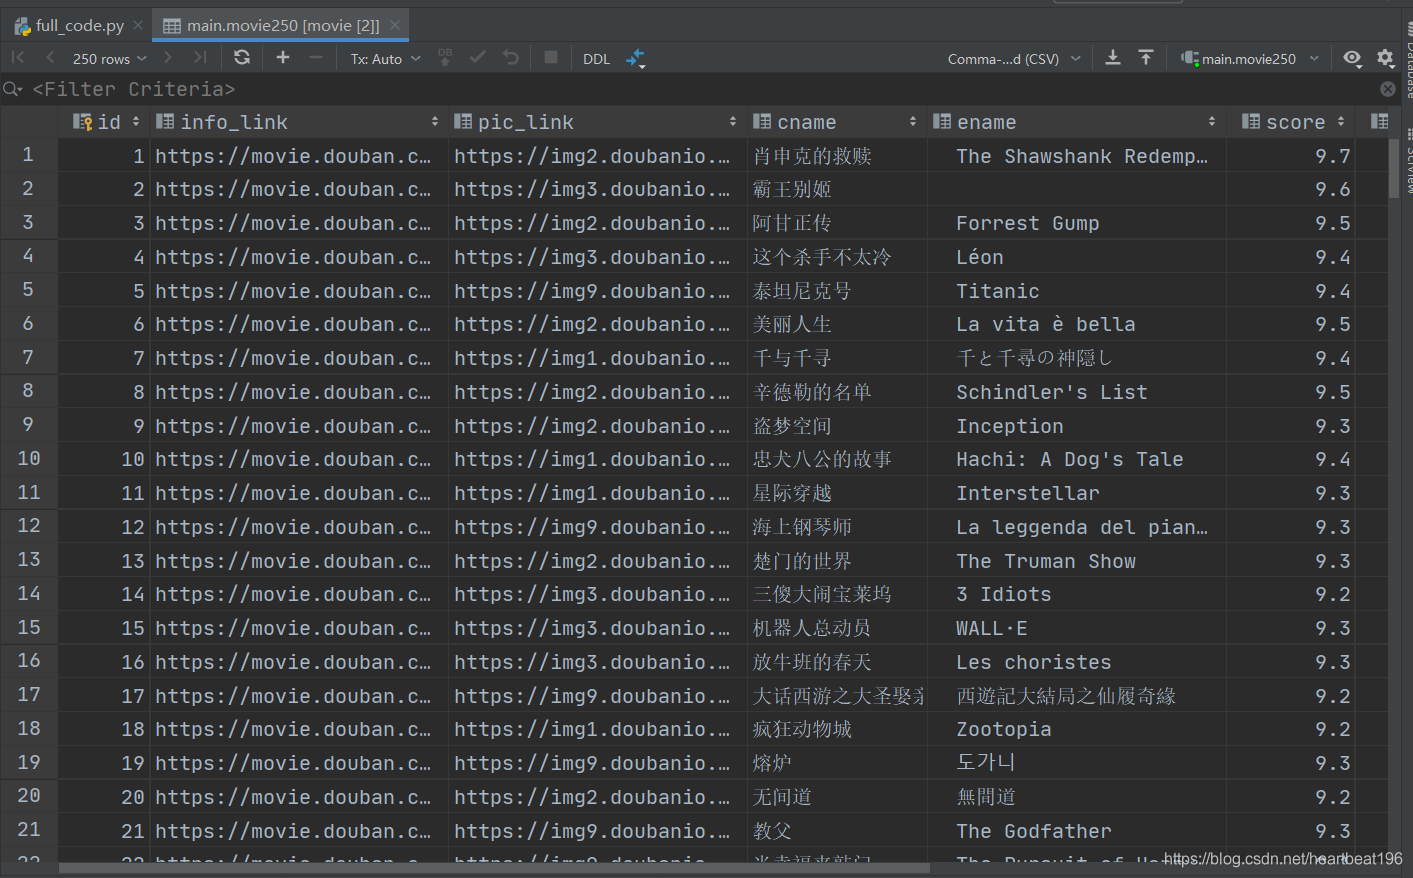Select the score cell 9.7 in row 1
The height and width of the screenshot is (878, 1413).
pyautogui.click(x=1292, y=156)
